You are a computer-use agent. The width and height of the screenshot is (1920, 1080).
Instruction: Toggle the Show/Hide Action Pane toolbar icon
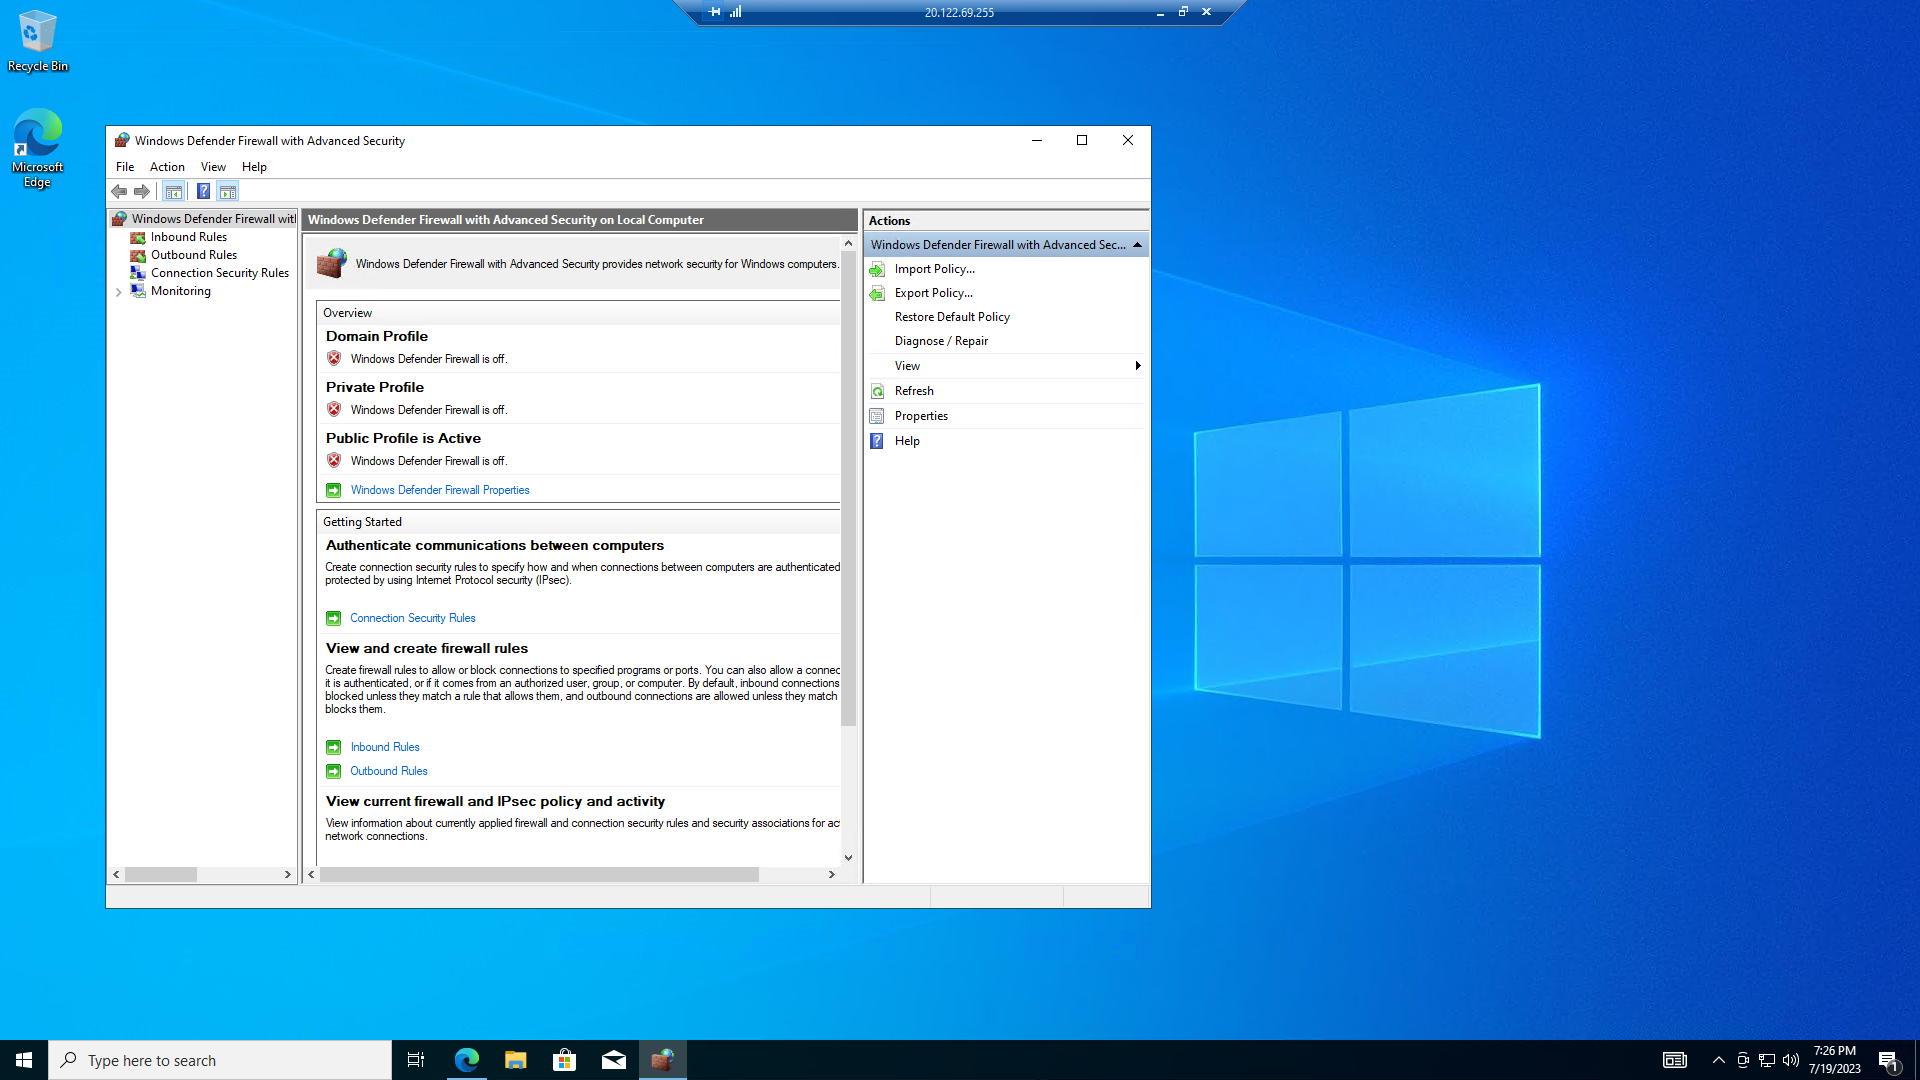[228, 191]
